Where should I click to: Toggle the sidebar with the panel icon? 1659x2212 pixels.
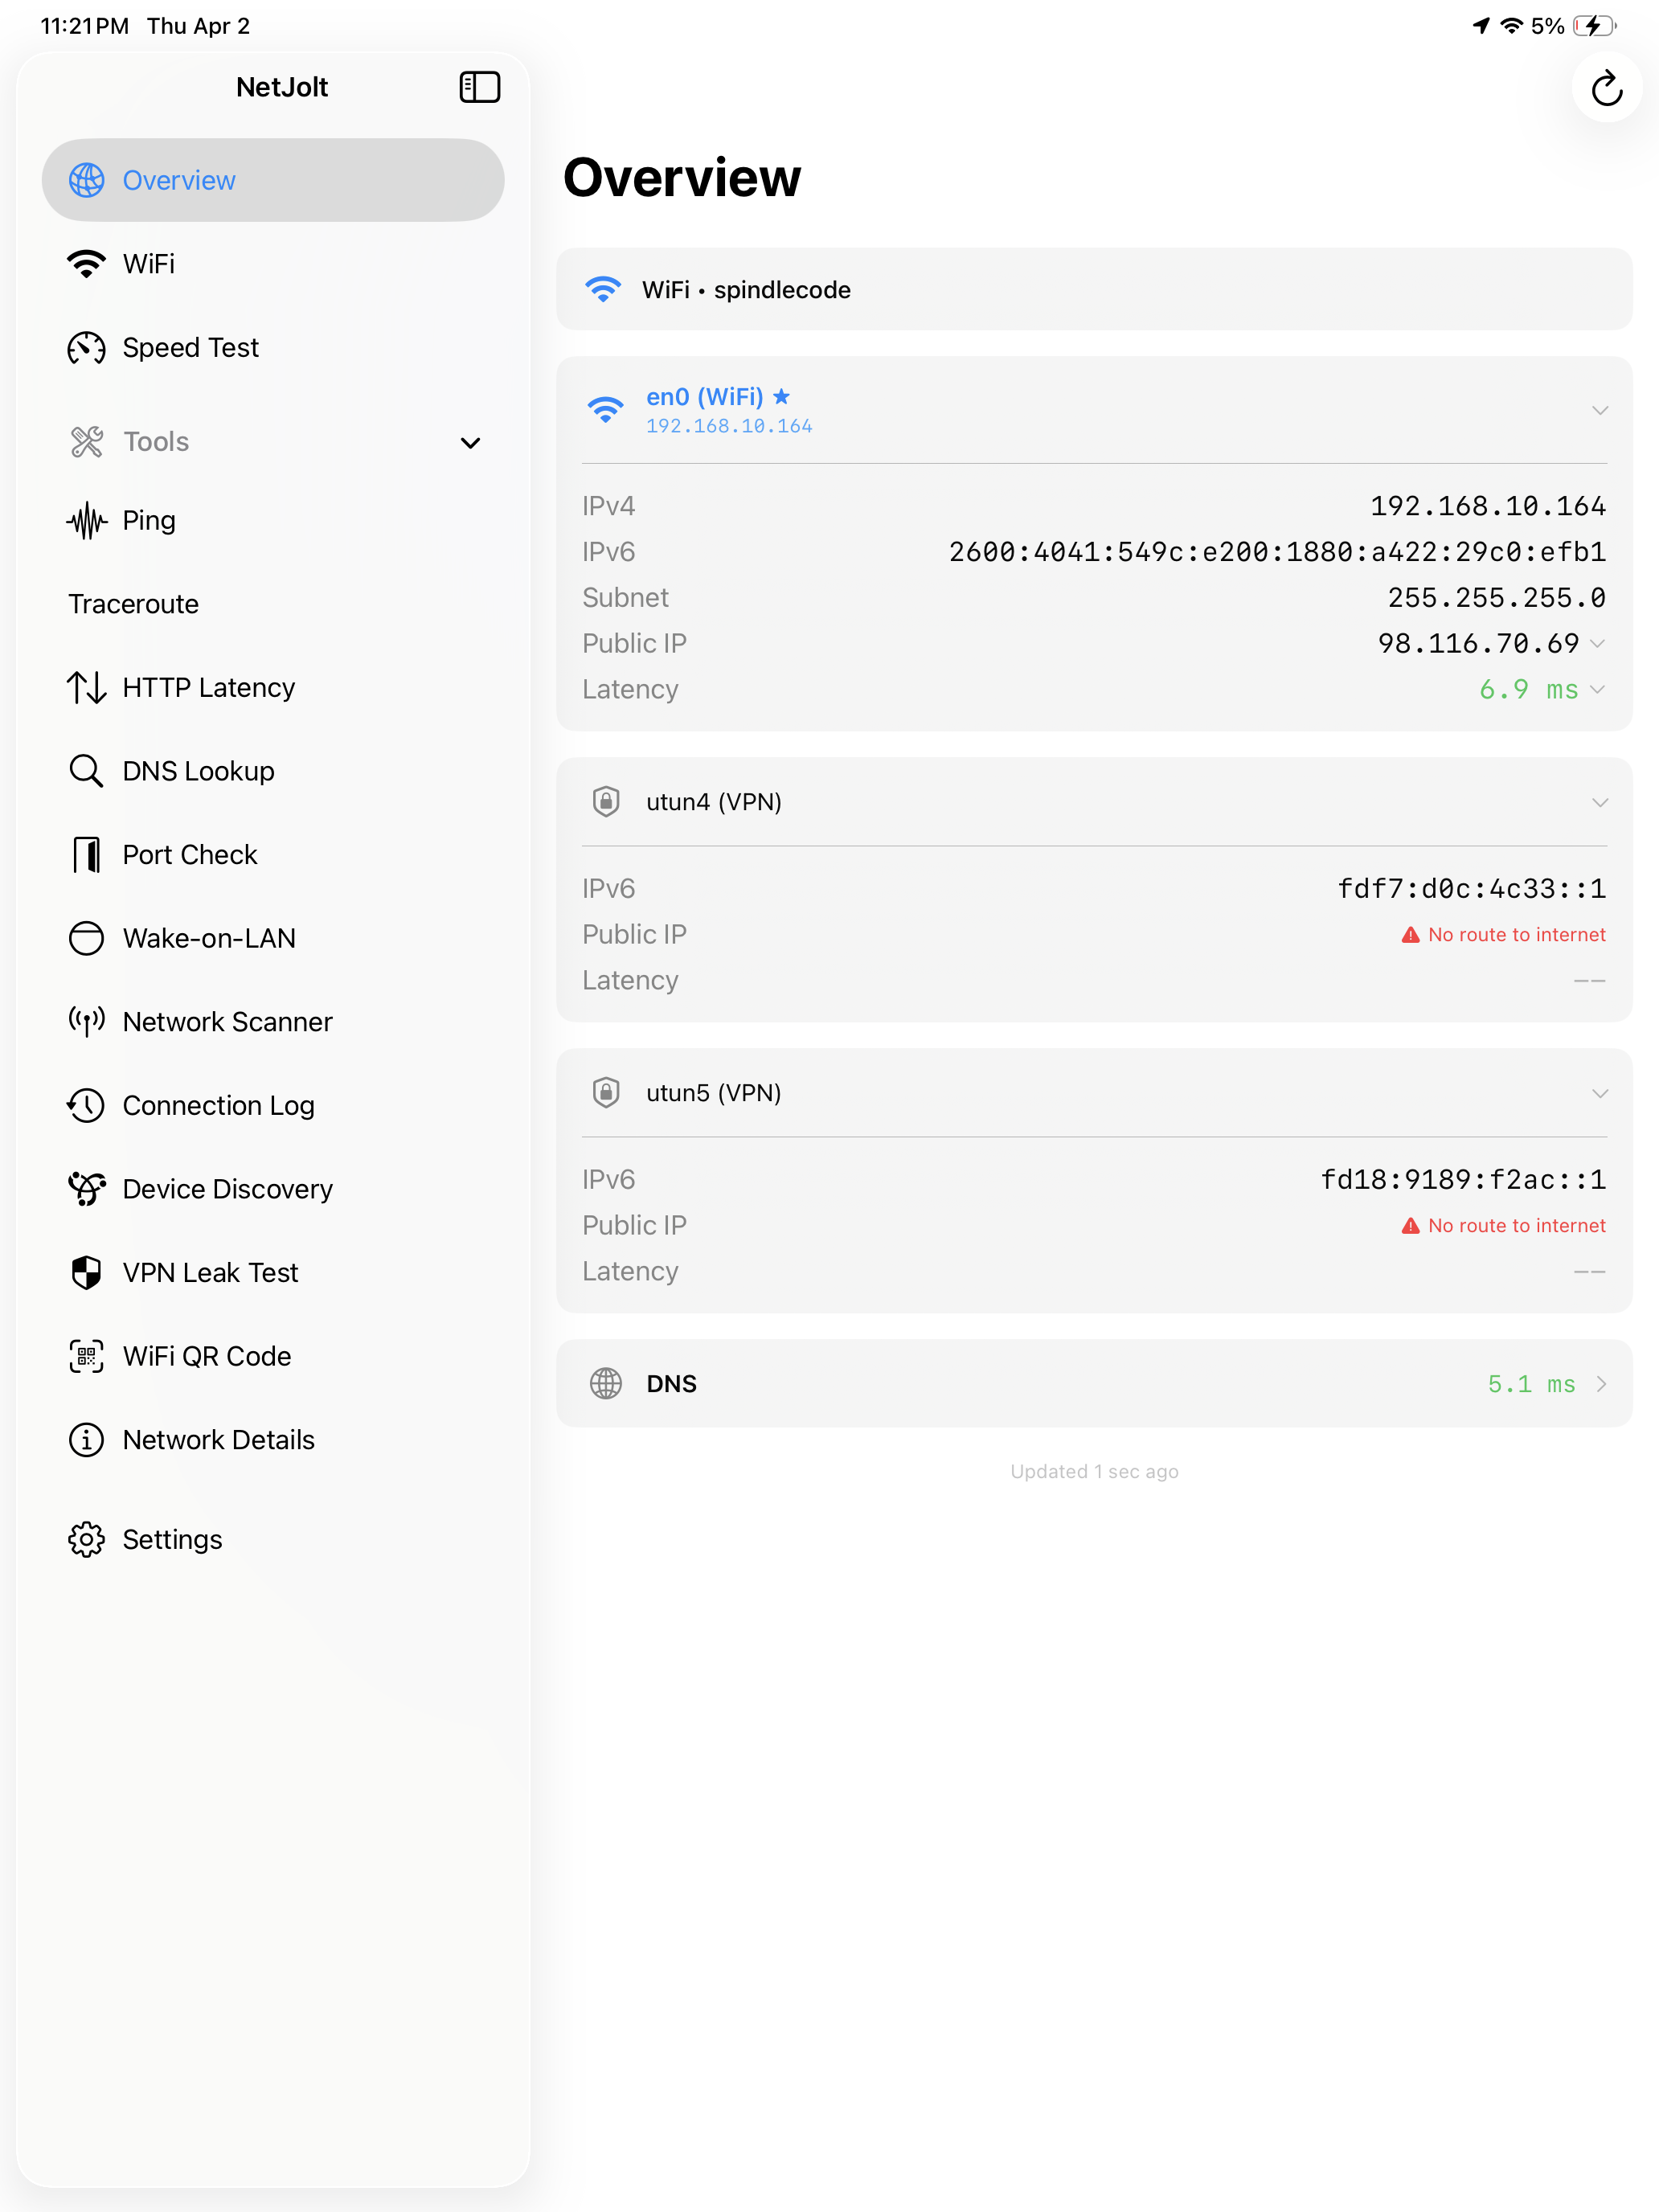[x=480, y=87]
